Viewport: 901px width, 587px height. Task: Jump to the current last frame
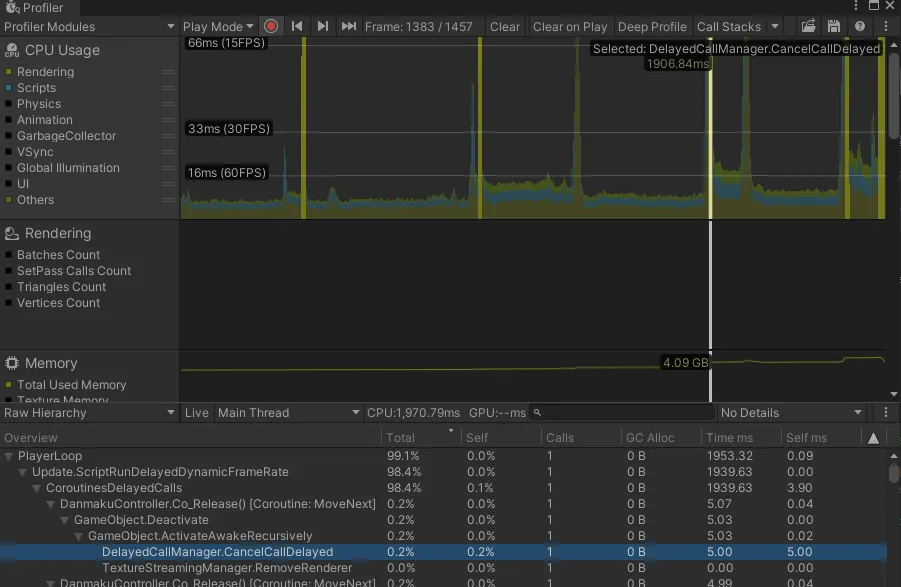pyautogui.click(x=348, y=27)
